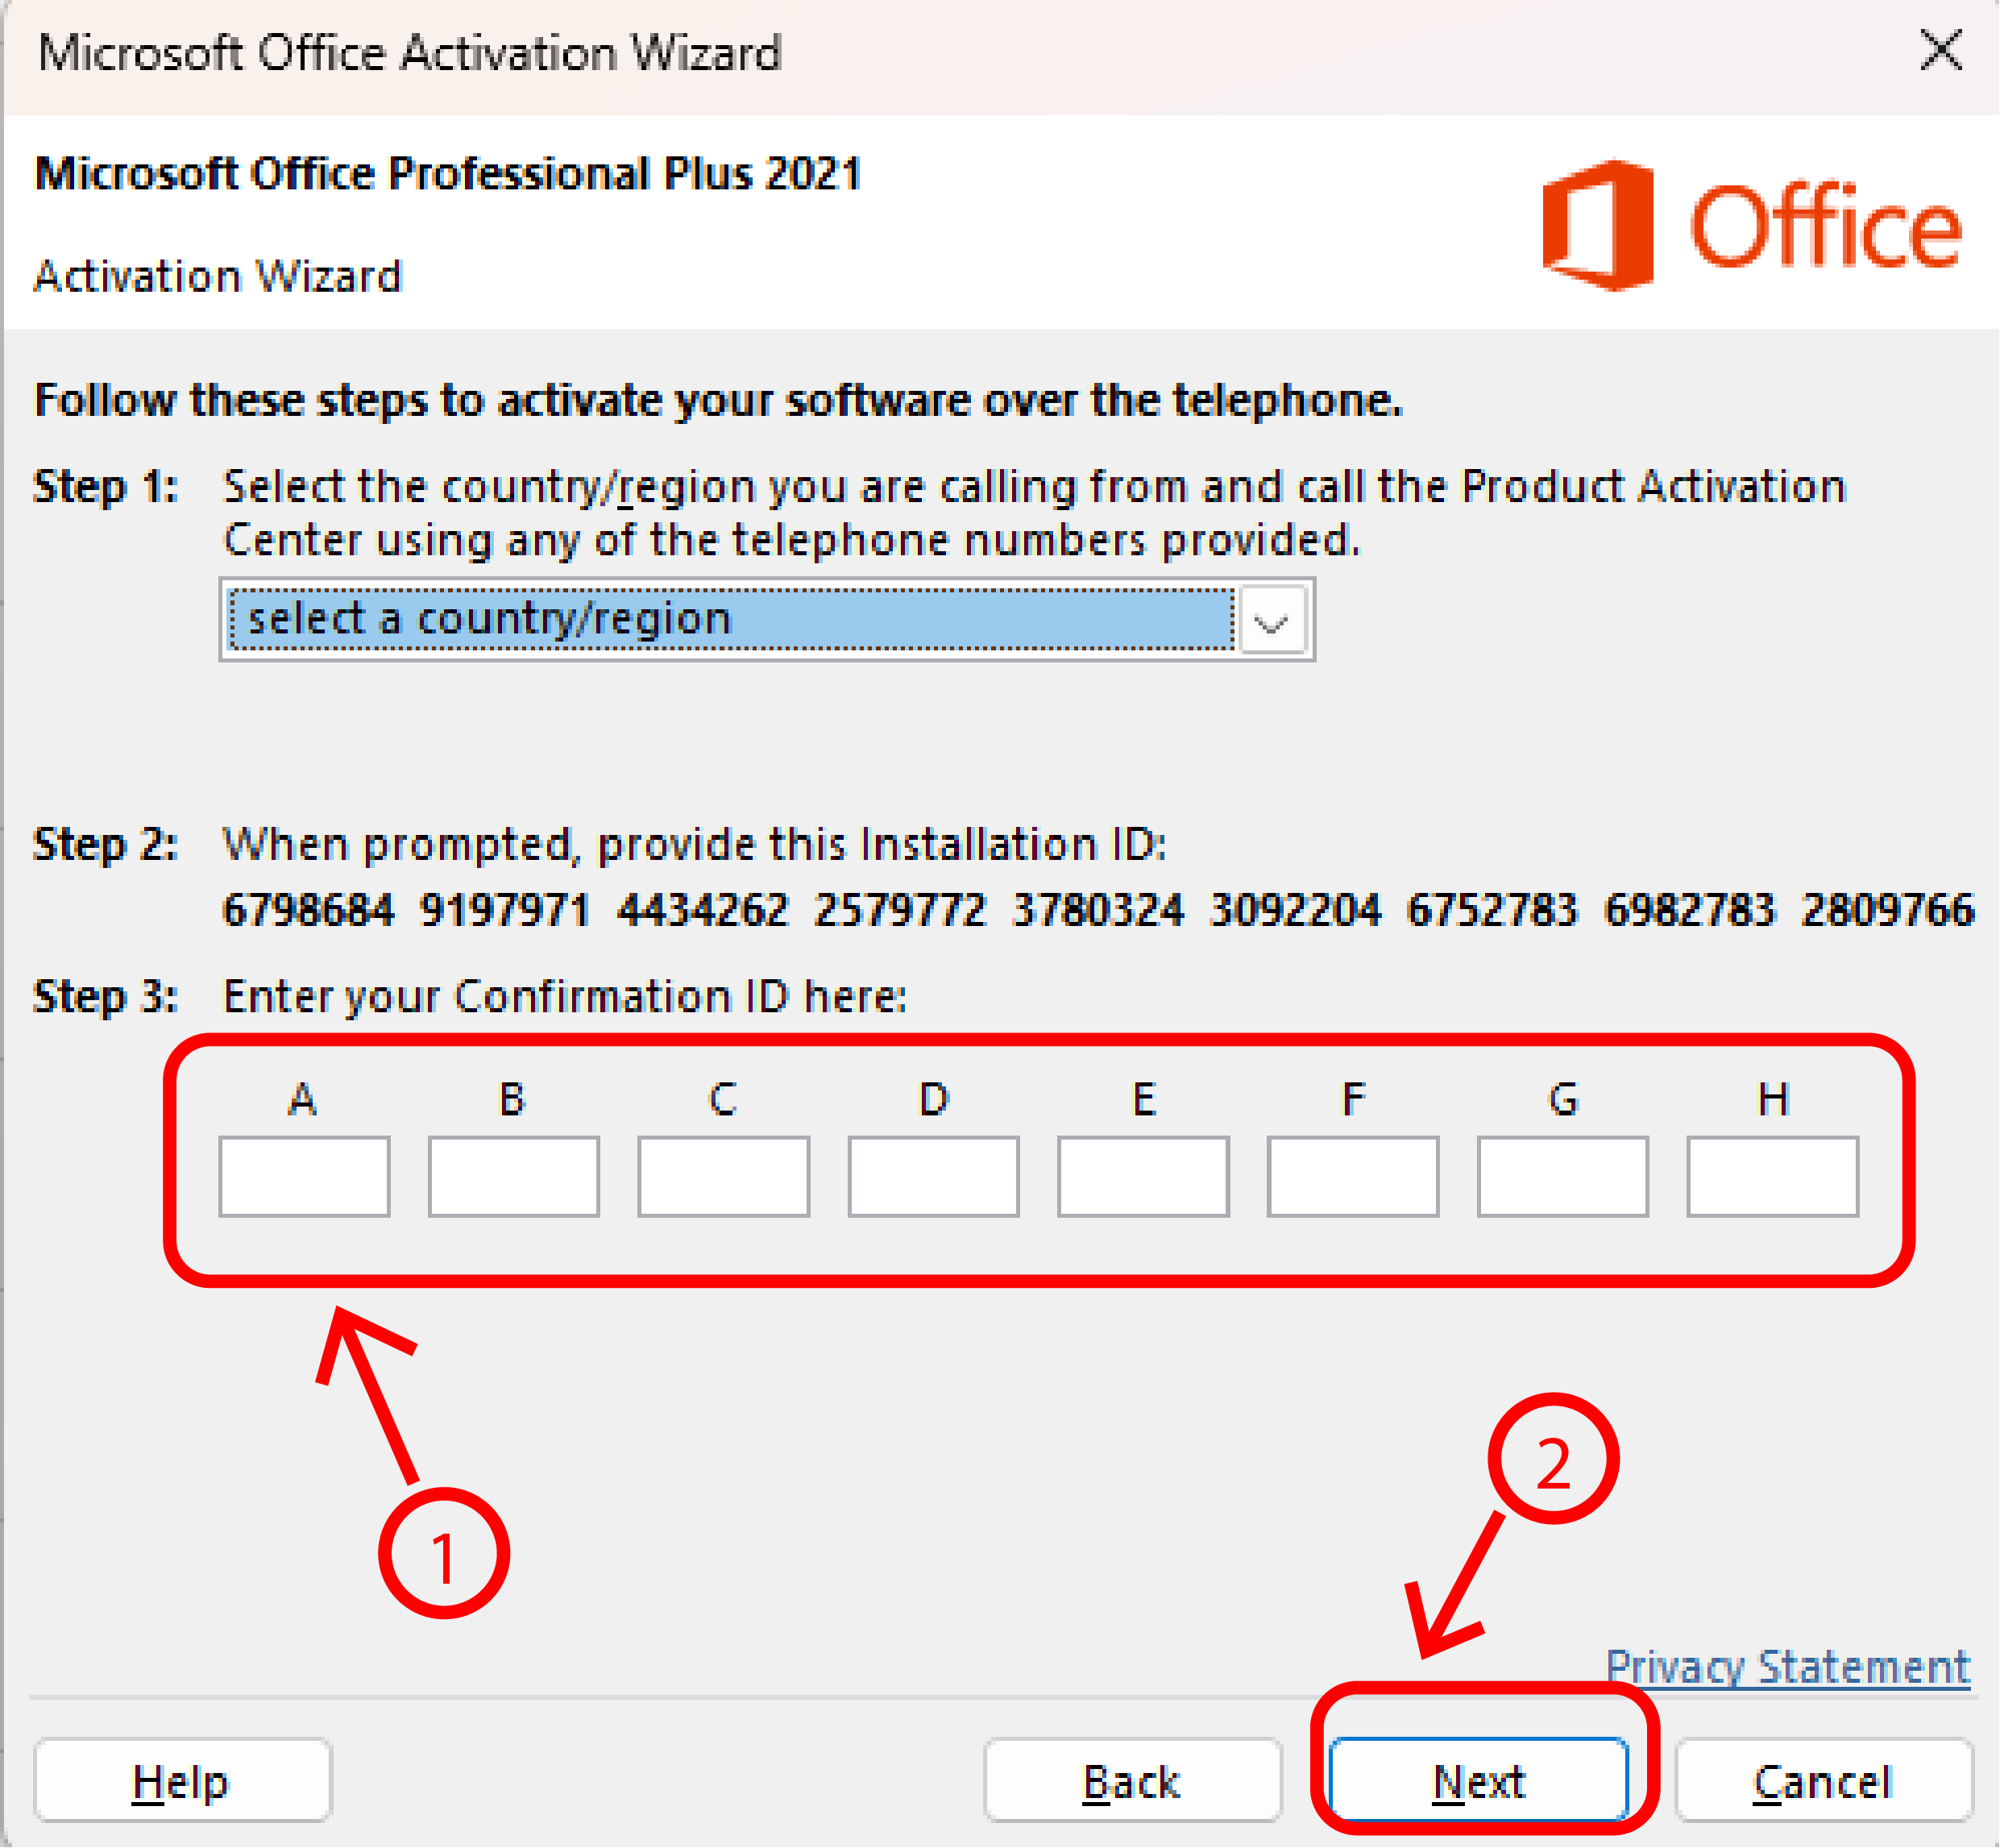The width and height of the screenshot is (2000, 1848).
Task: Select the Confirmation ID field G
Action: (1563, 1176)
